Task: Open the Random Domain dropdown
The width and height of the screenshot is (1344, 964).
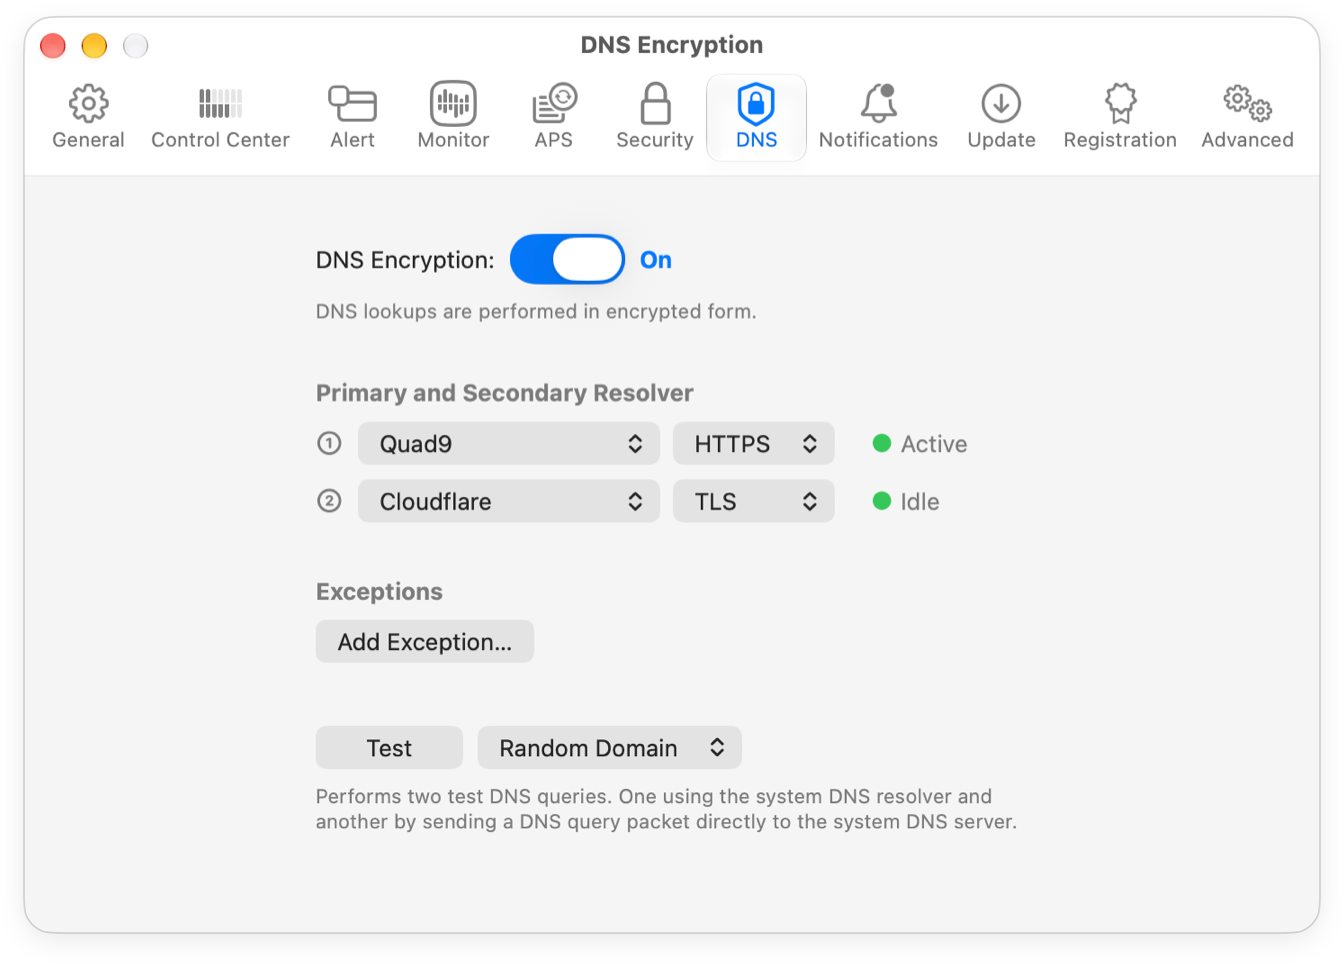Action: 610,748
